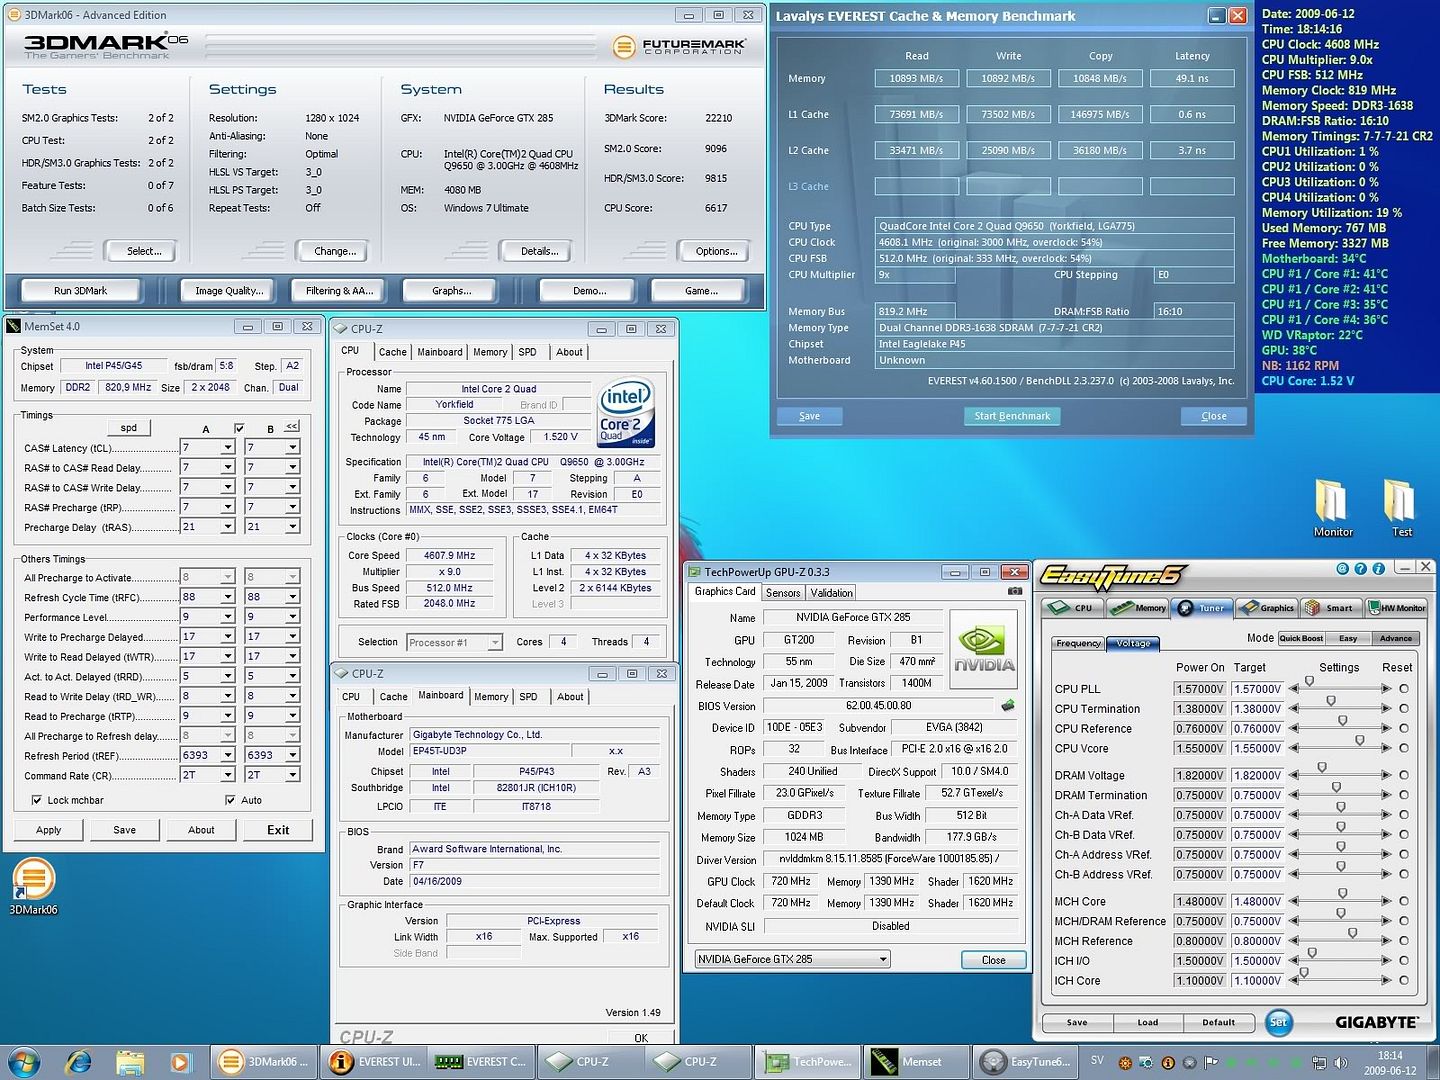This screenshot has width=1440, height=1080.
Task: Select CPU PLL reset radio button
Action: point(1404,688)
